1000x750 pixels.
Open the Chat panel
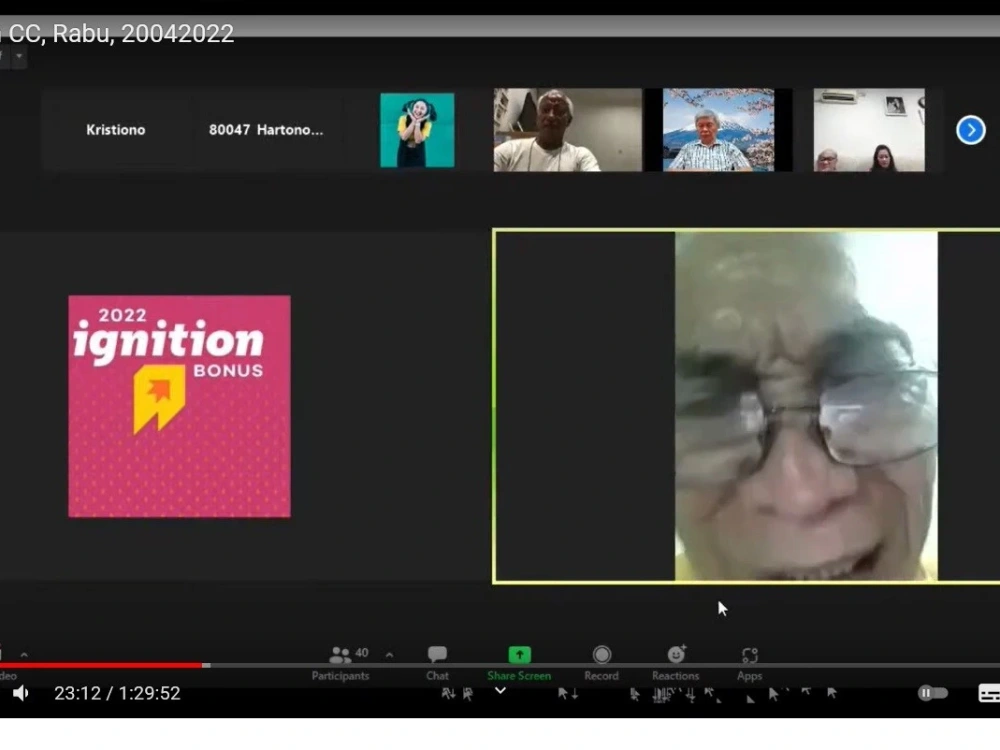coord(438,663)
